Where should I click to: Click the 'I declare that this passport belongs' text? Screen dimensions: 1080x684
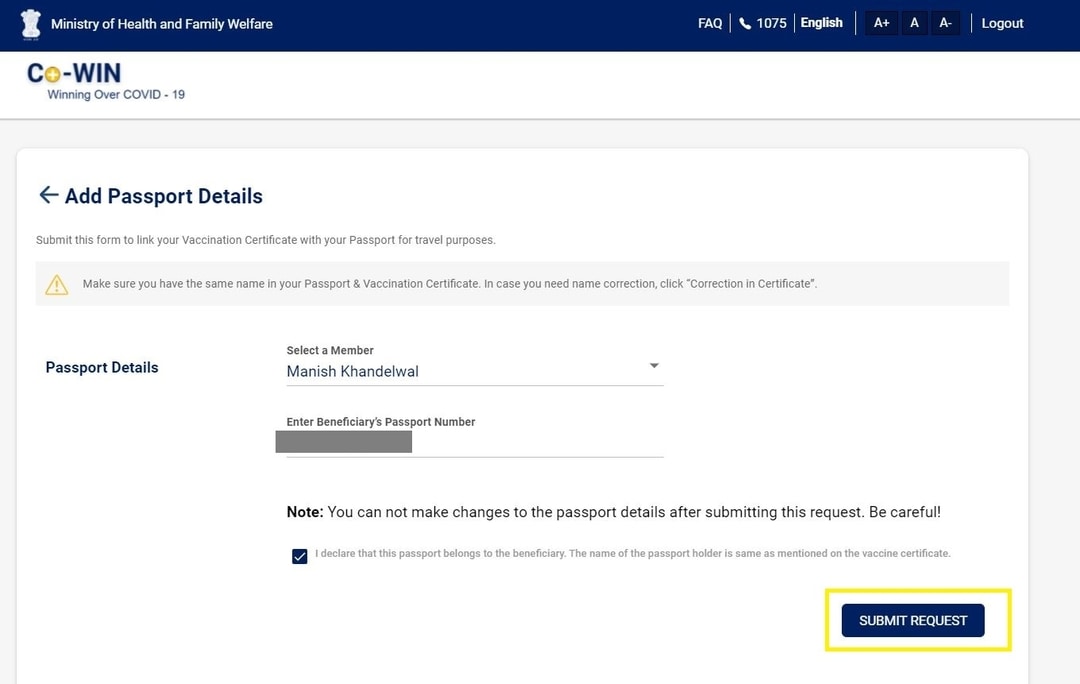[x=632, y=553]
